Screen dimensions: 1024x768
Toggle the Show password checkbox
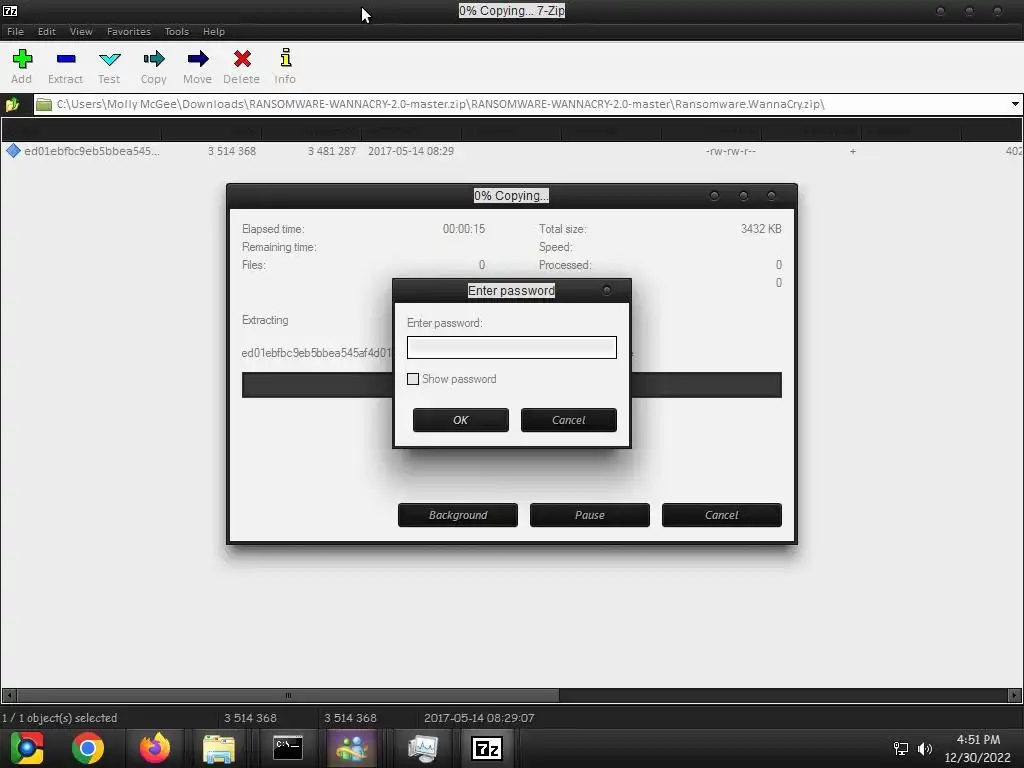click(413, 379)
